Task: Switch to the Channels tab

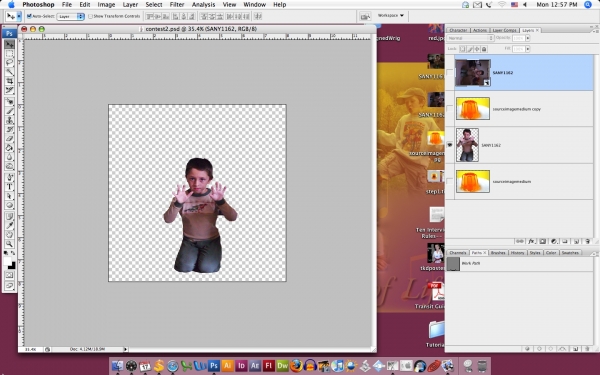Action: coord(458,253)
